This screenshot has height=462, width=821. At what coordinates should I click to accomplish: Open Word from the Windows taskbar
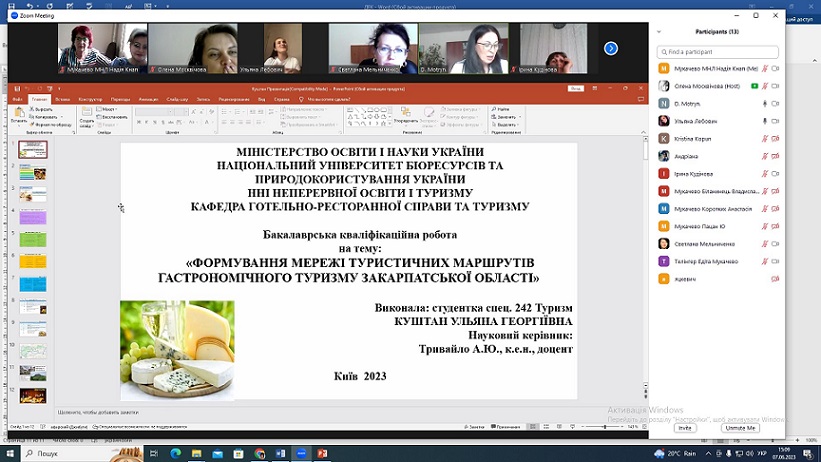[280, 453]
